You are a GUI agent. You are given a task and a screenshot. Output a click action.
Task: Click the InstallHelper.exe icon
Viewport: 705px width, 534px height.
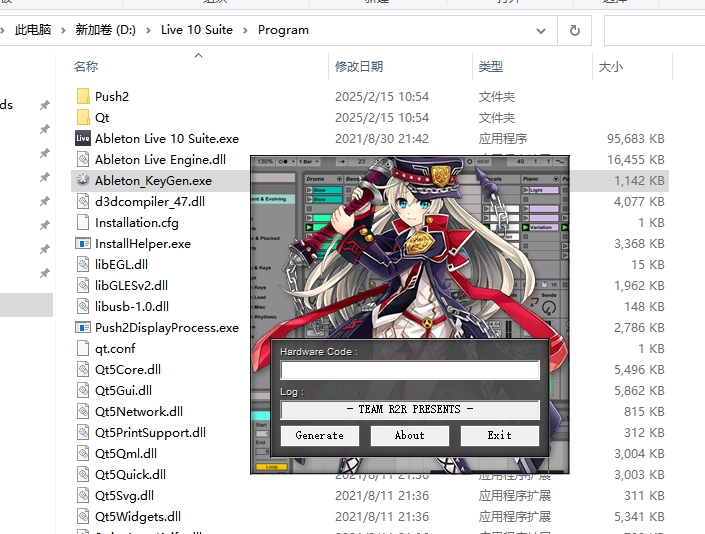(83, 244)
